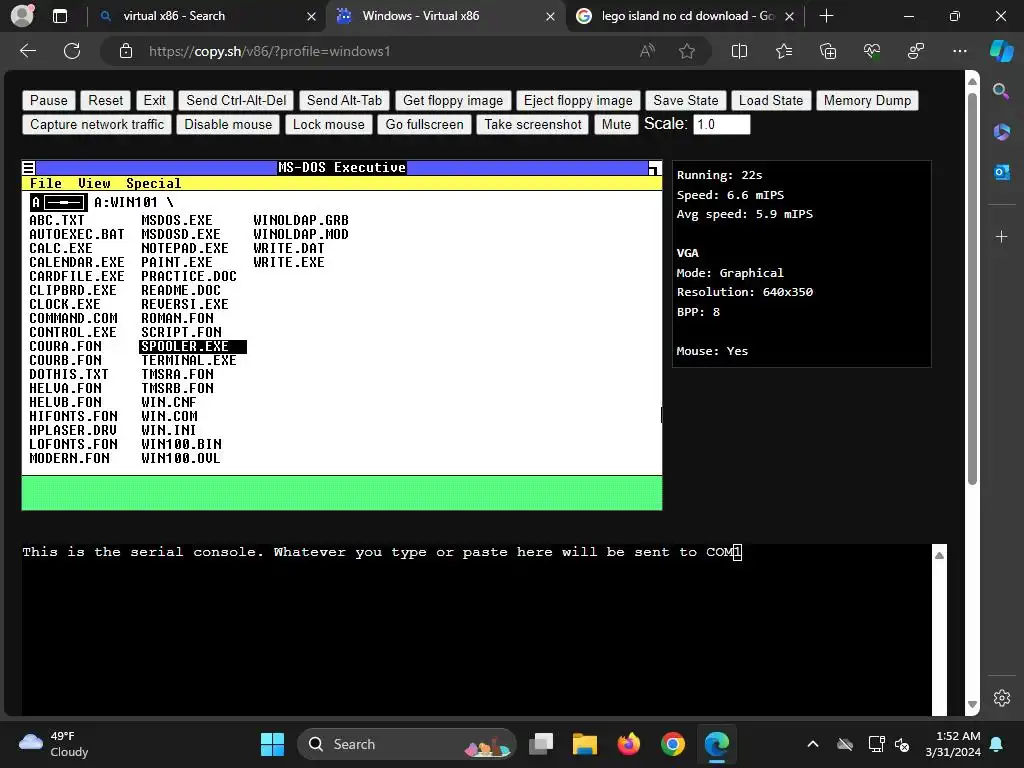The width and height of the screenshot is (1024, 768).
Task: Click Lock mouse
Action: [328, 125]
